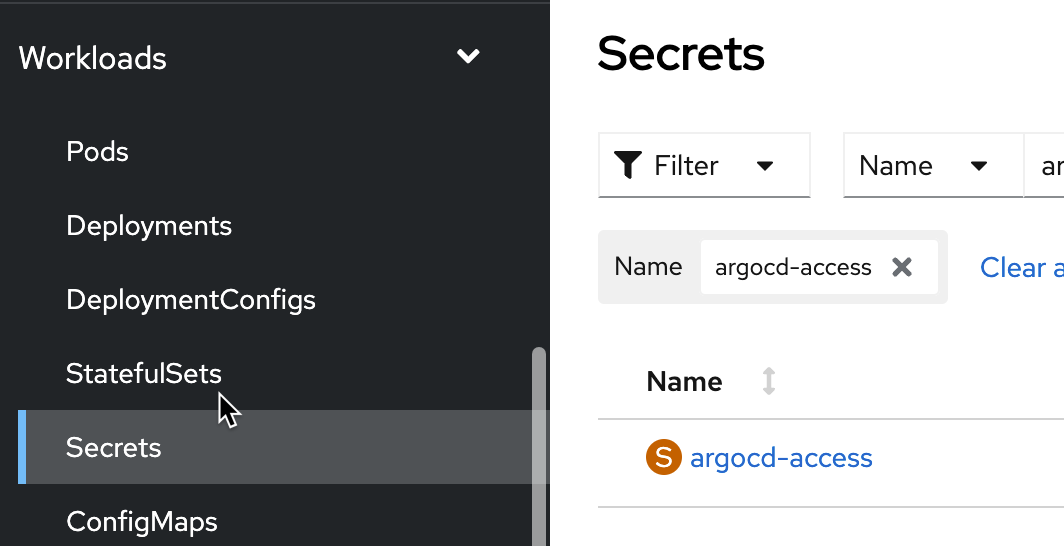Click the funnel icon in Filter
The height and width of the screenshot is (546, 1064).
point(627,165)
